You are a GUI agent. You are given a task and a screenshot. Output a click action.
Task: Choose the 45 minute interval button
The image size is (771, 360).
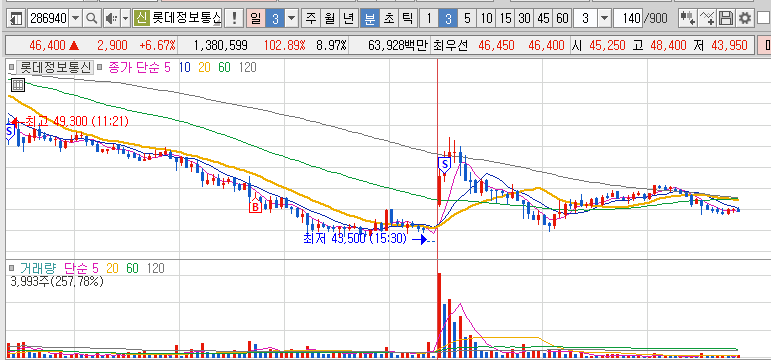(x=543, y=19)
